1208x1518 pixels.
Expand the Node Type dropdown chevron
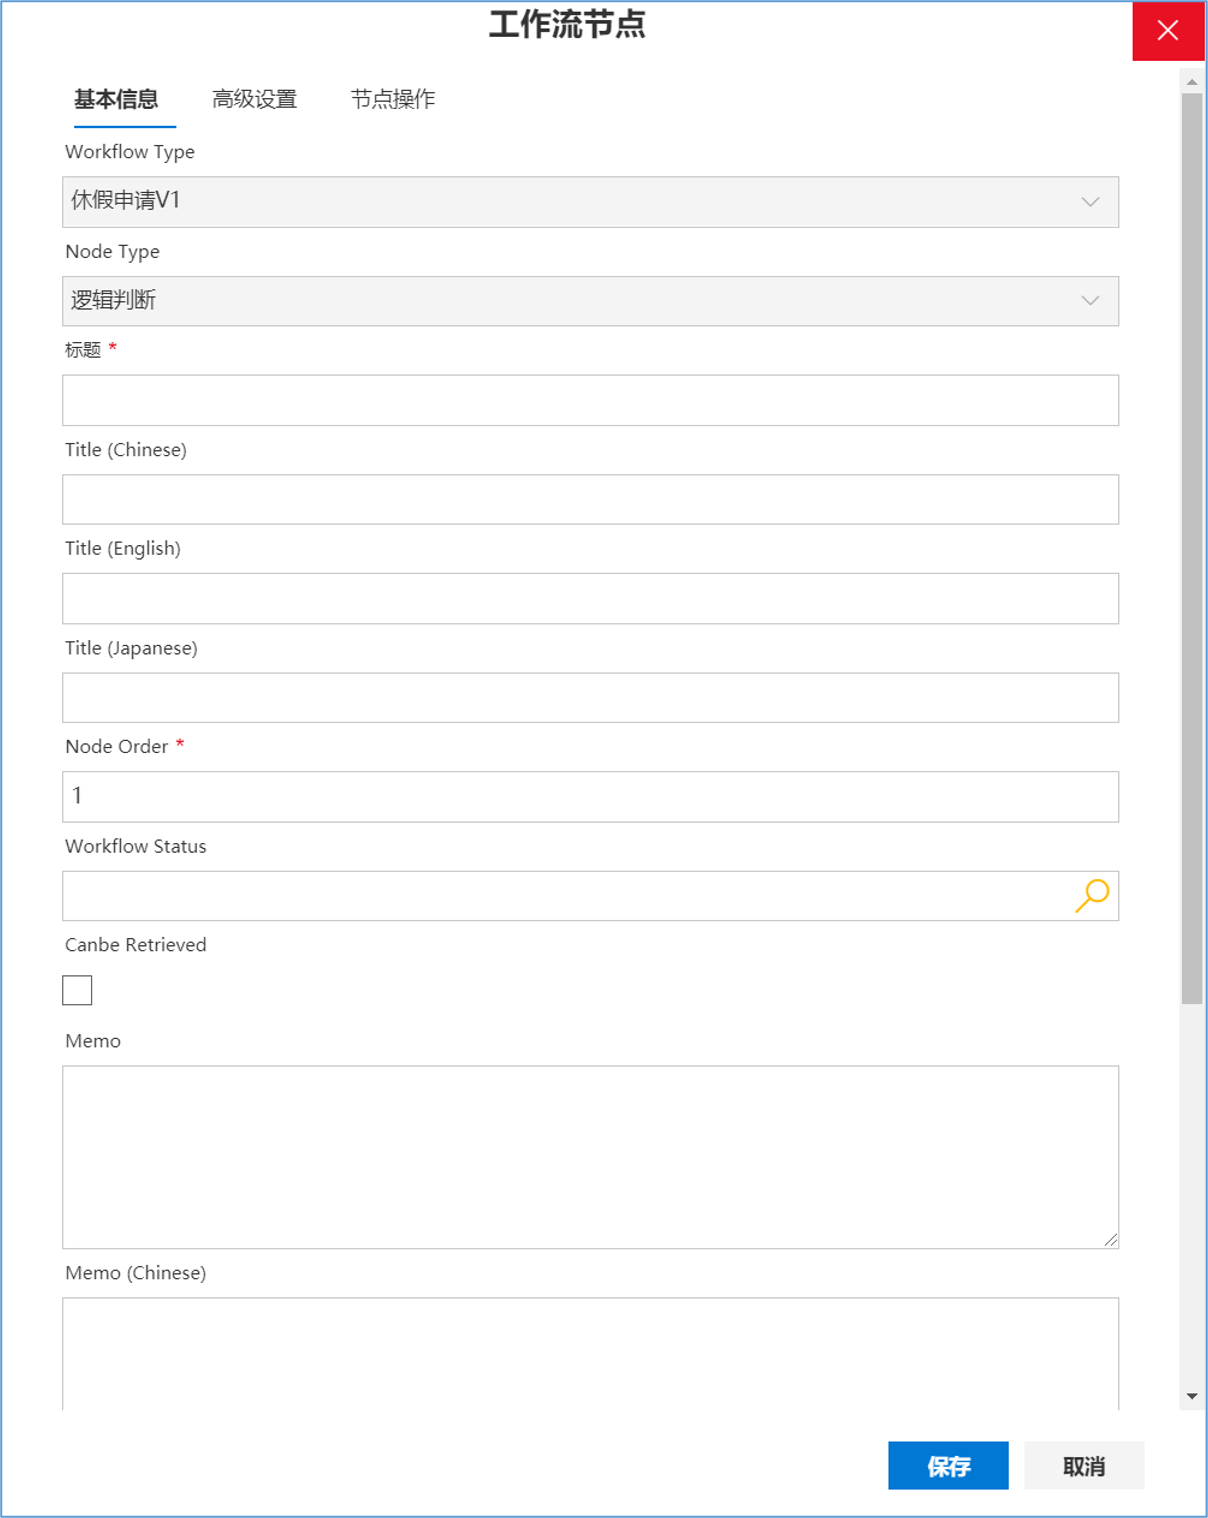(1090, 301)
